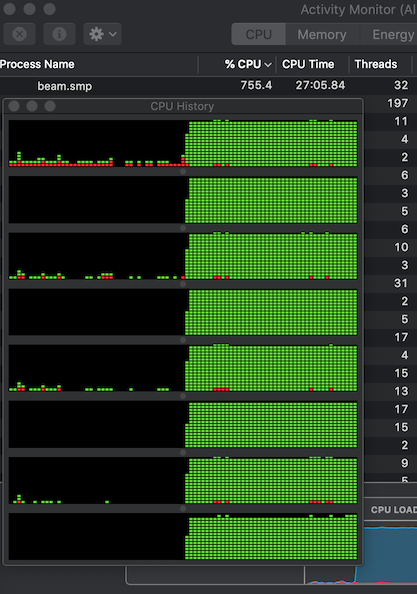Click the divider handle below first core graph

point(183,172)
